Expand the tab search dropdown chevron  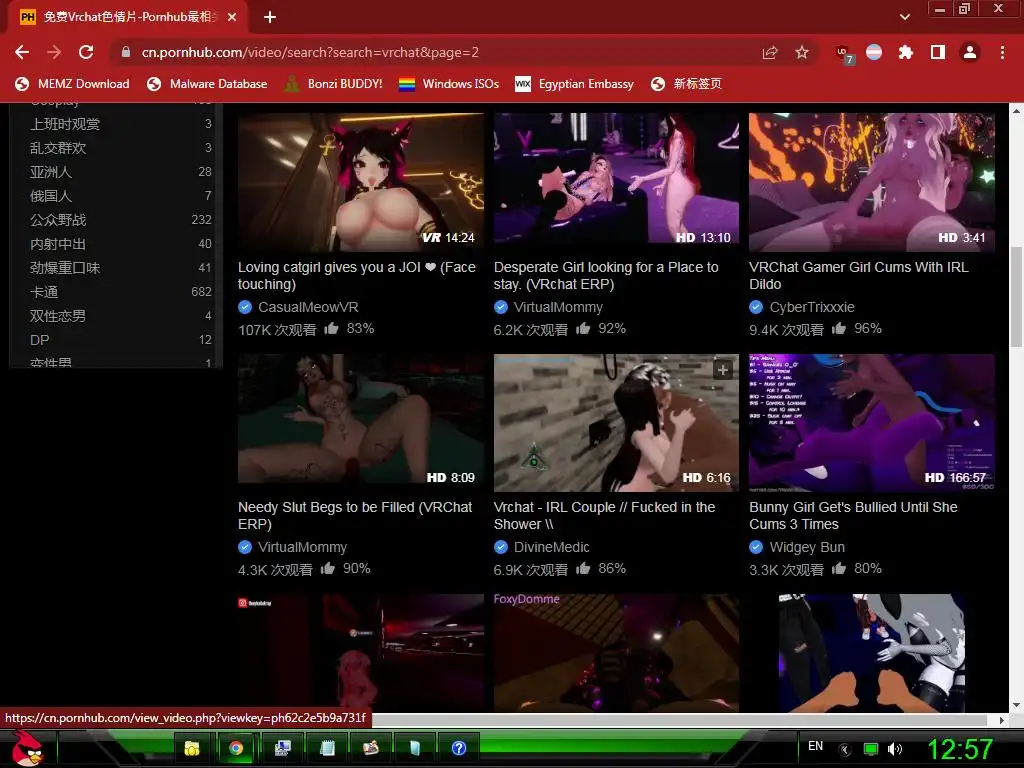(904, 17)
